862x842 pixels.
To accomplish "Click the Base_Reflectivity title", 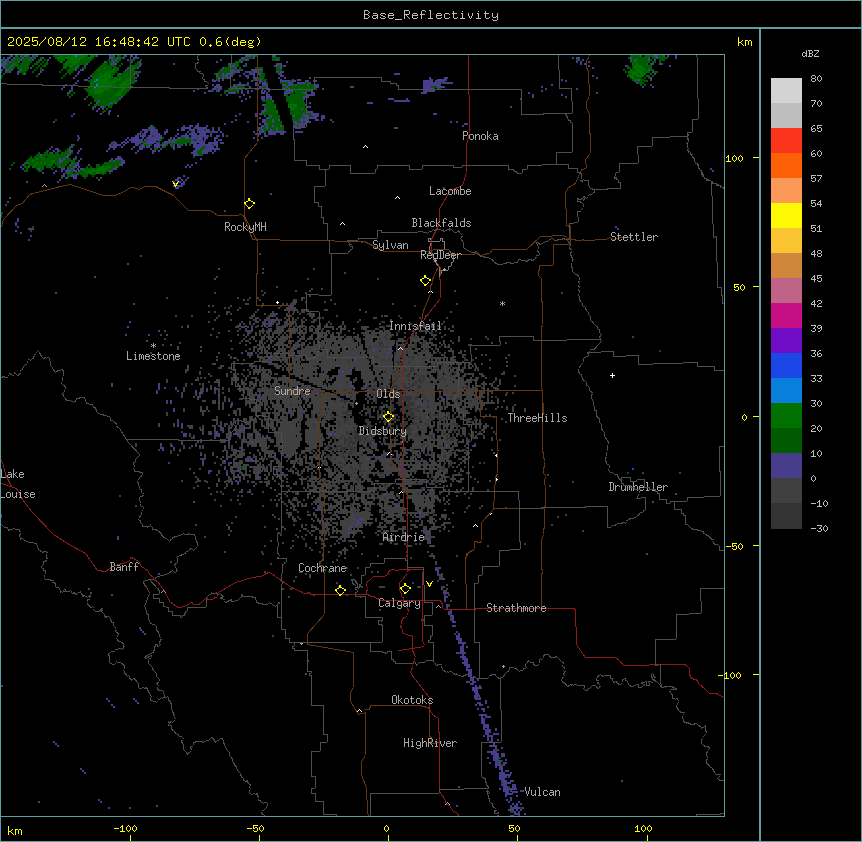I will pyautogui.click(x=431, y=15).
